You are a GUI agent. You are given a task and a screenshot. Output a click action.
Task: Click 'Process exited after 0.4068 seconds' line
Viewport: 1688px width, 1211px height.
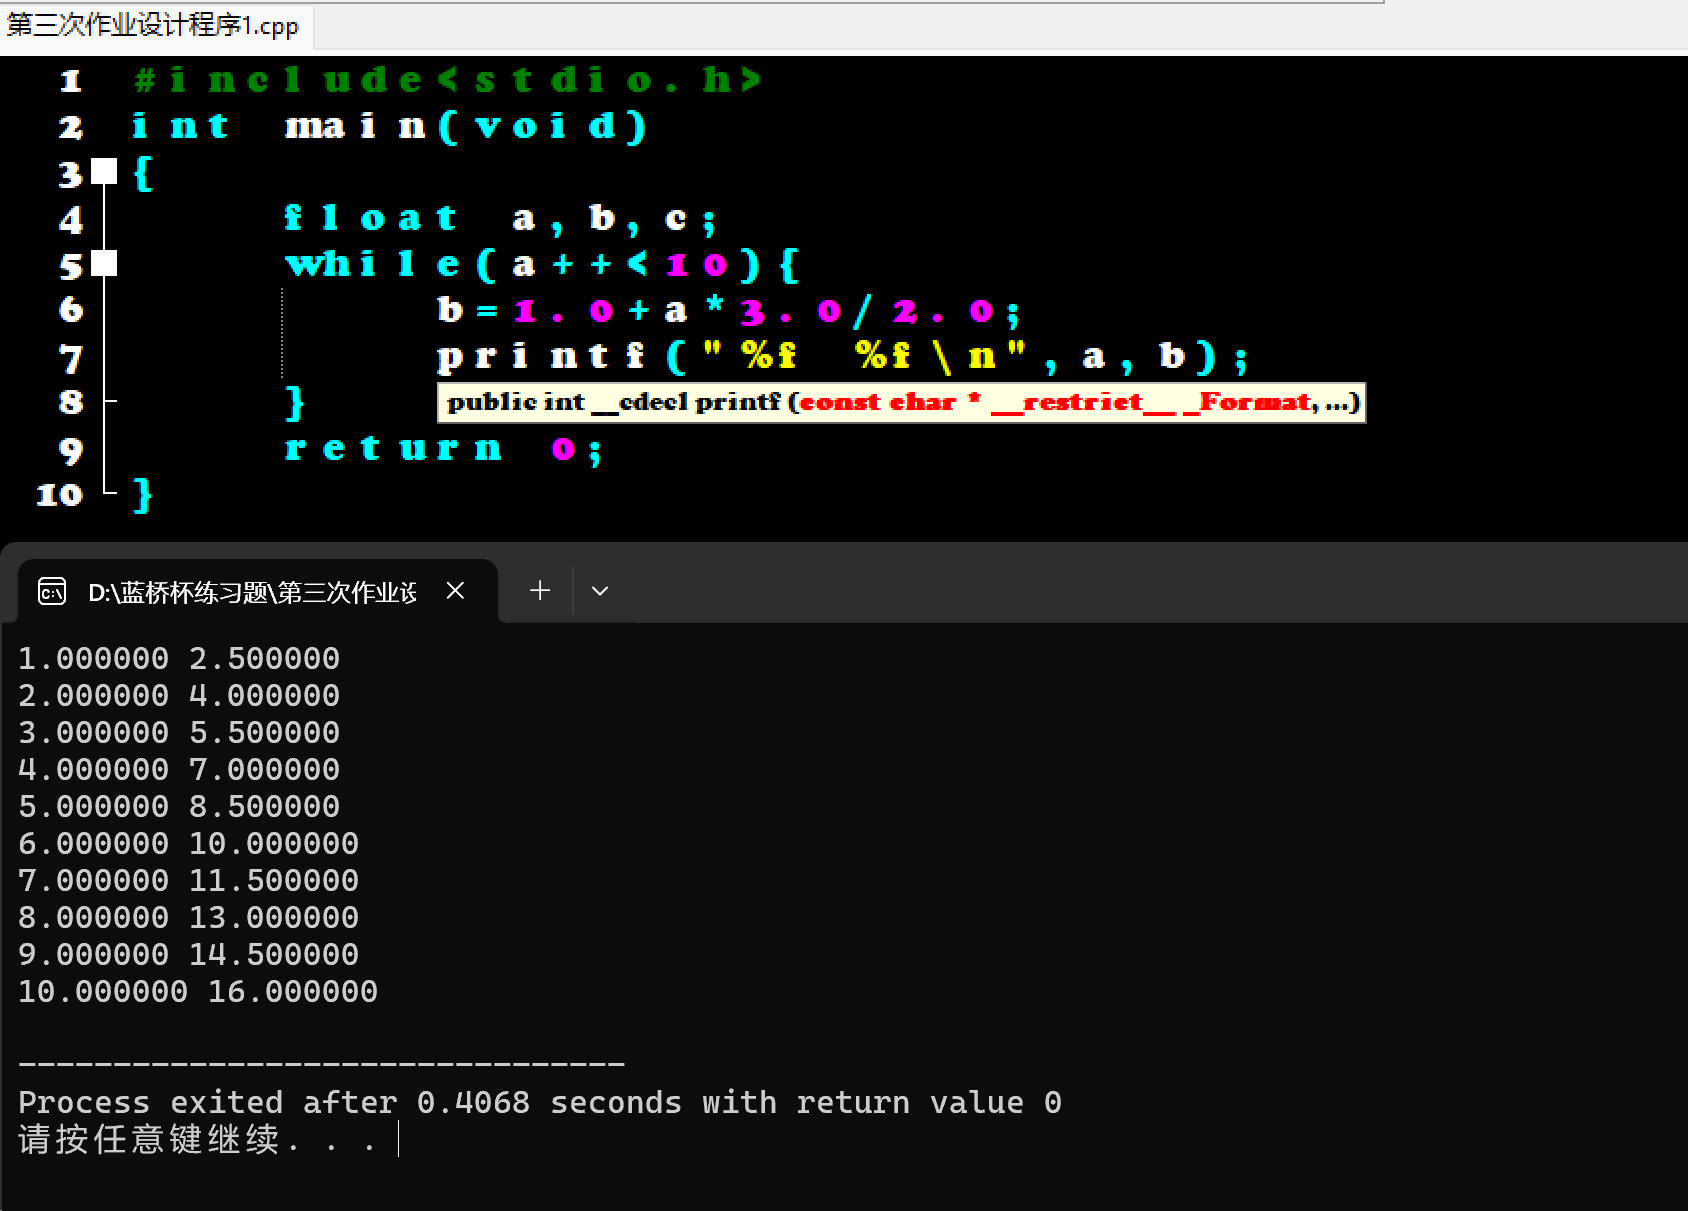point(540,1102)
